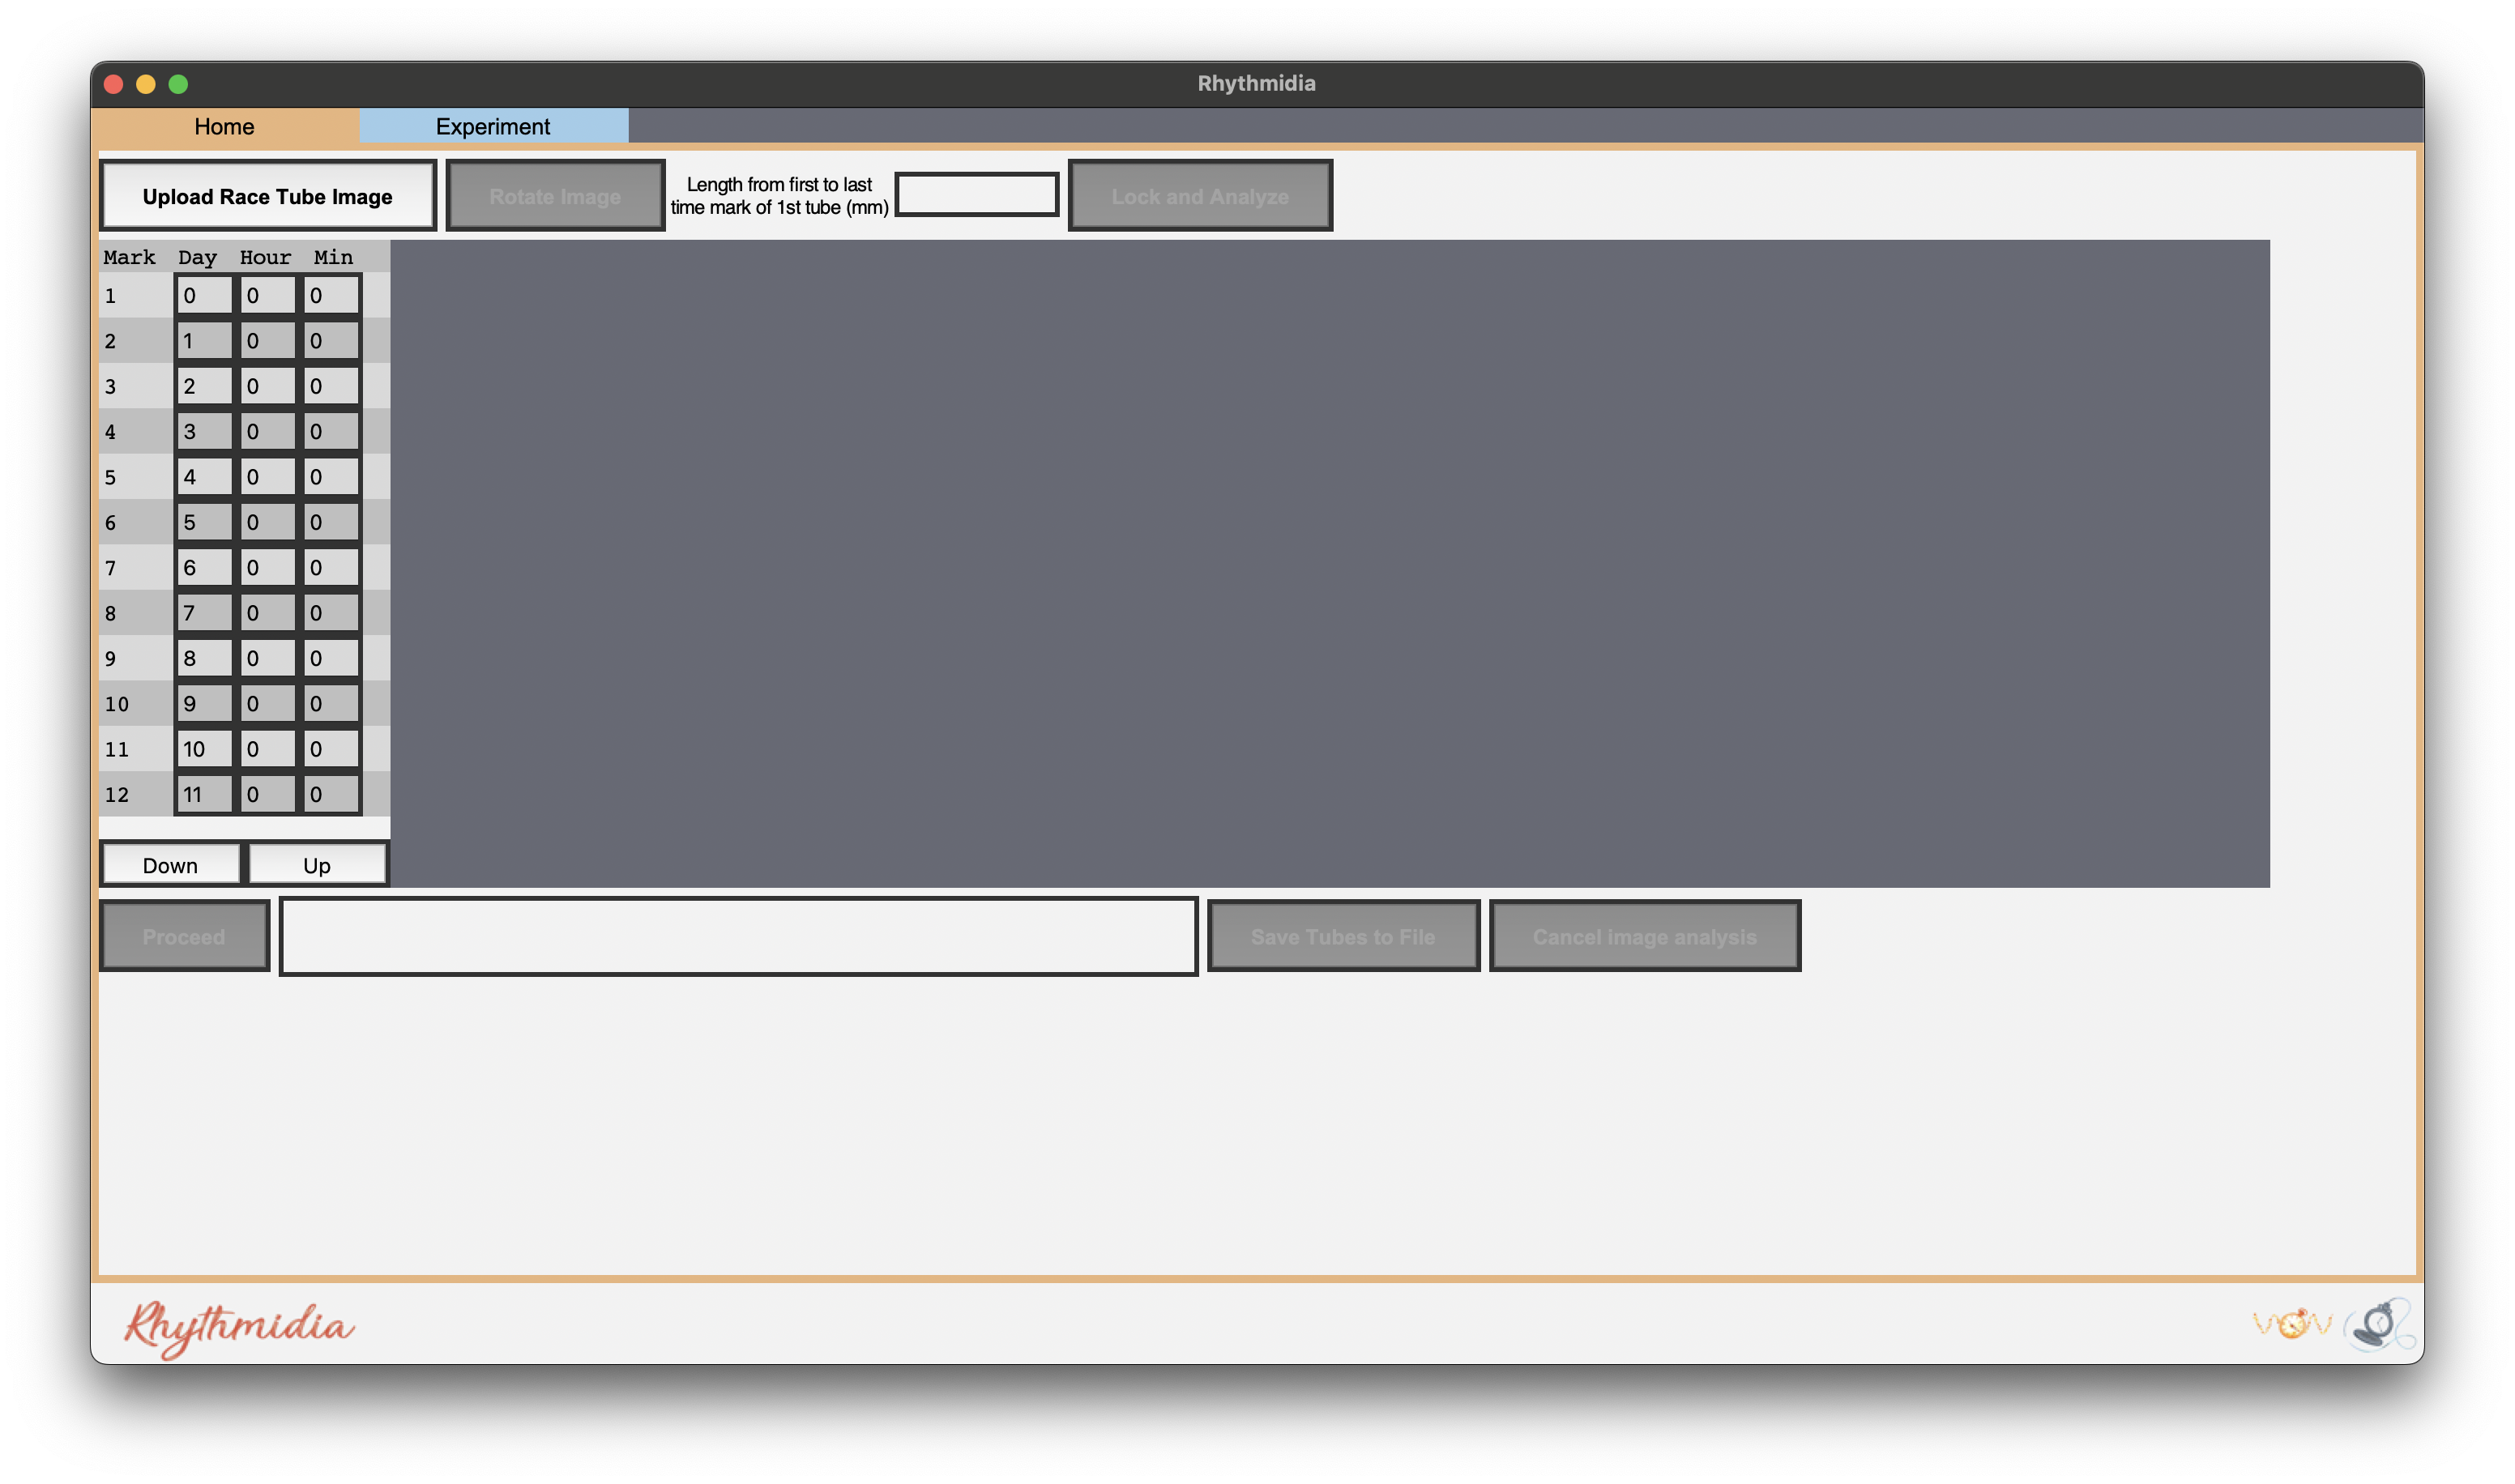Click the grey image preview canvas

(x=1330, y=563)
